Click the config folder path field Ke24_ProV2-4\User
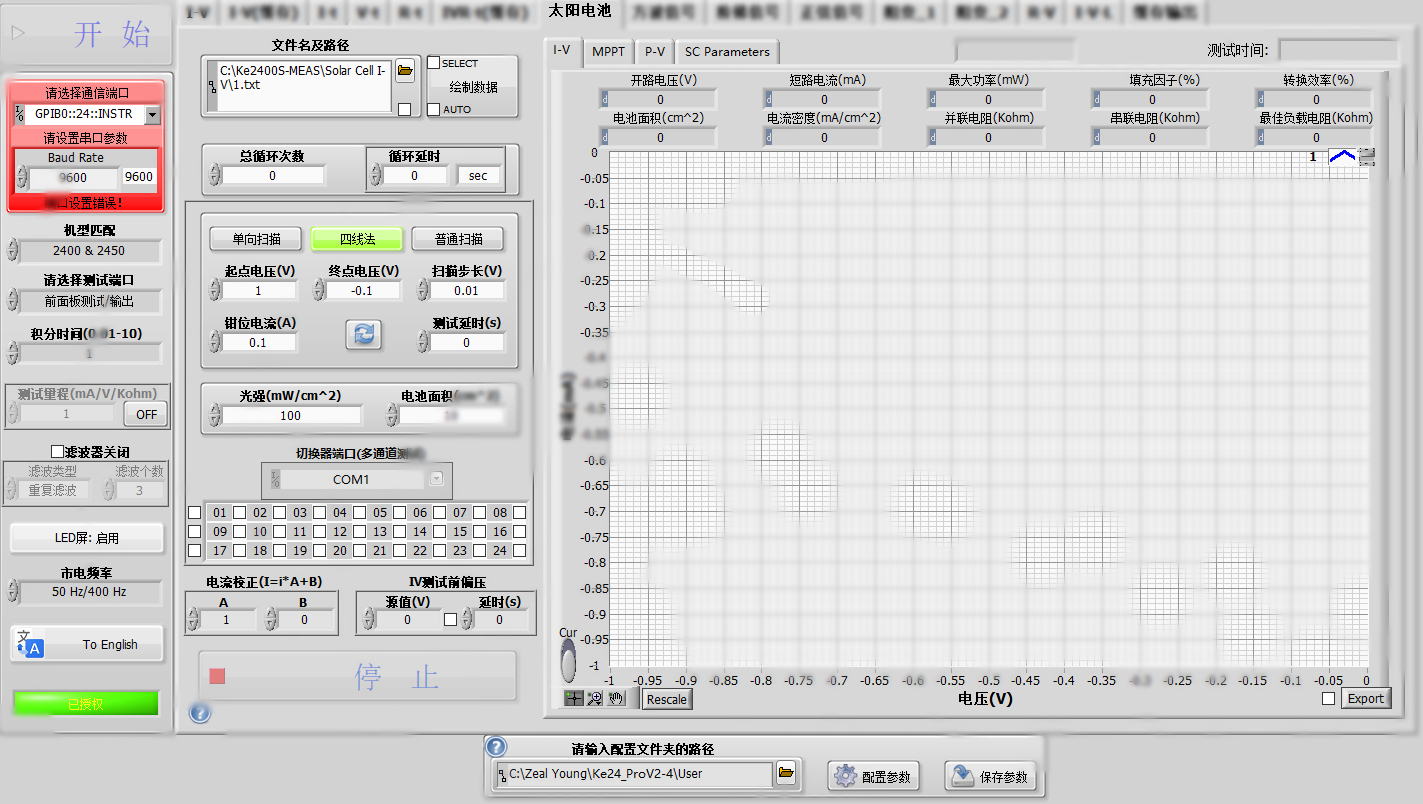1423x804 pixels. click(x=639, y=773)
